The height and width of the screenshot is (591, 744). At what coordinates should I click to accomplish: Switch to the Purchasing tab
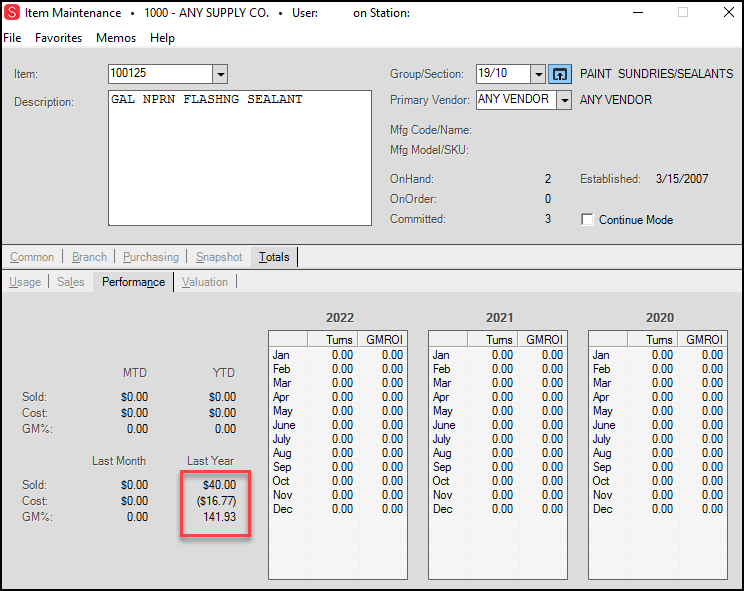coord(151,257)
